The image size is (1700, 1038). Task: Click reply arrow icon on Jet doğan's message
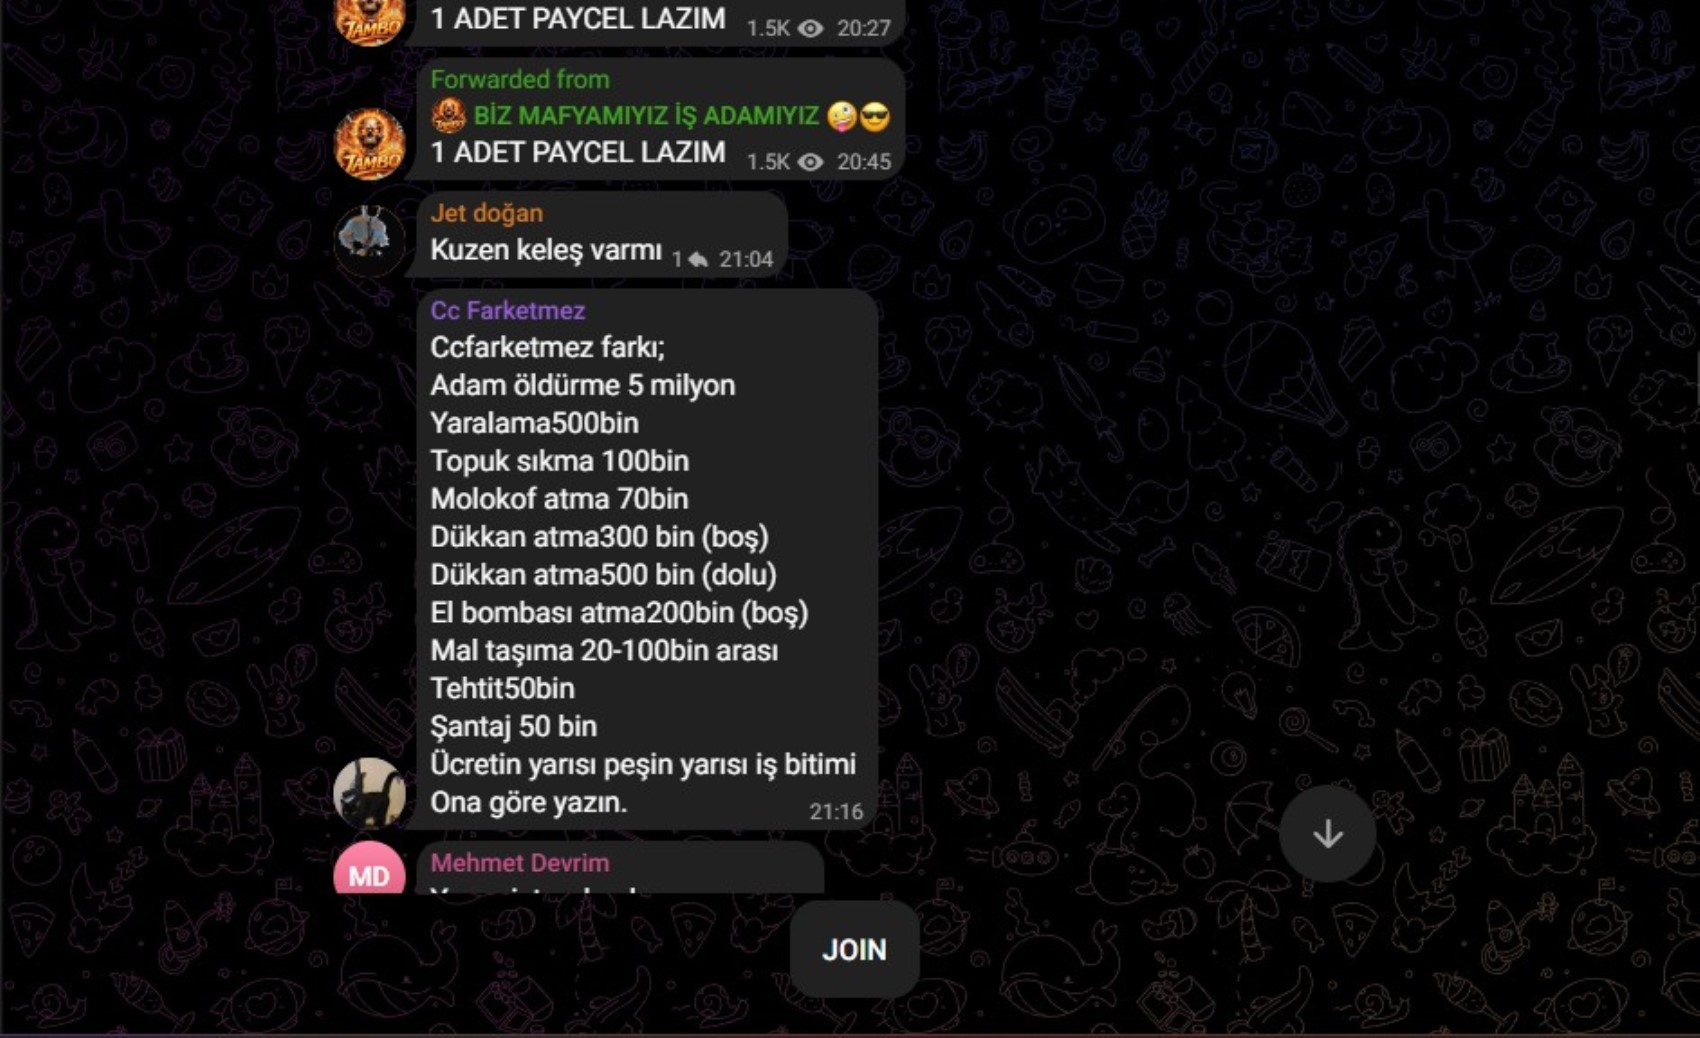(x=699, y=260)
